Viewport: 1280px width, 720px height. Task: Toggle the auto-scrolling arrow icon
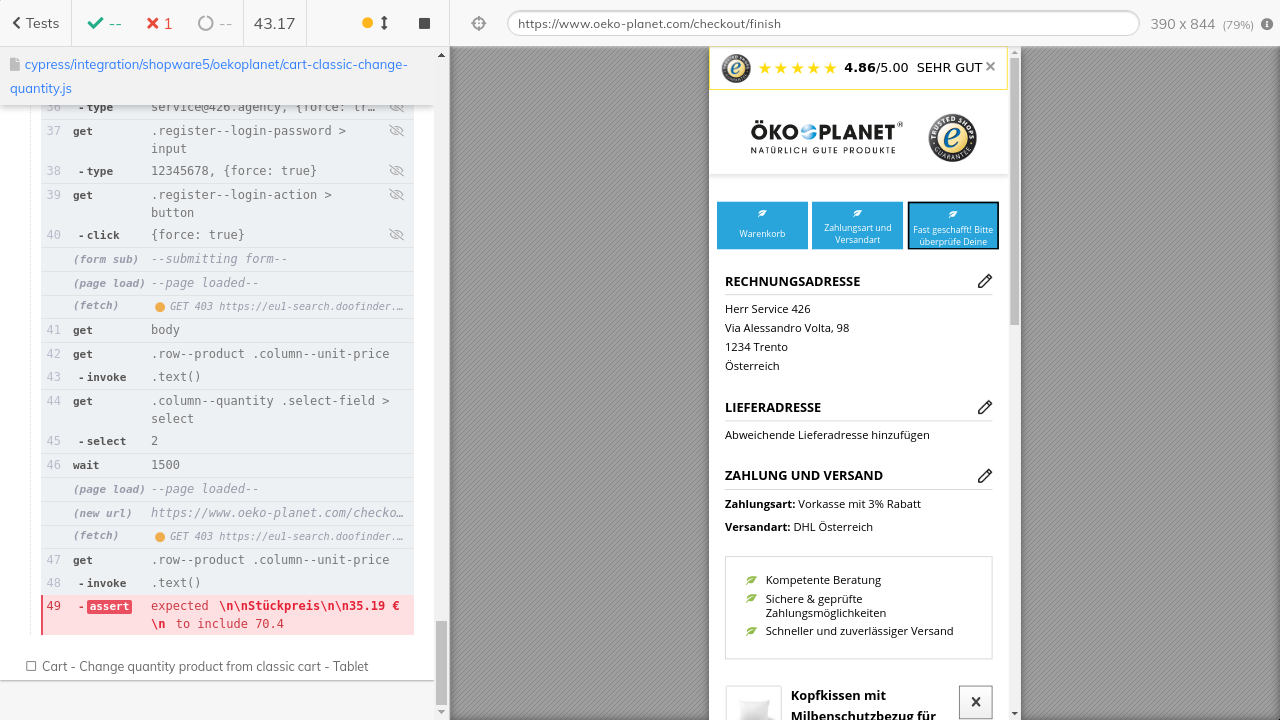[x=384, y=23]
